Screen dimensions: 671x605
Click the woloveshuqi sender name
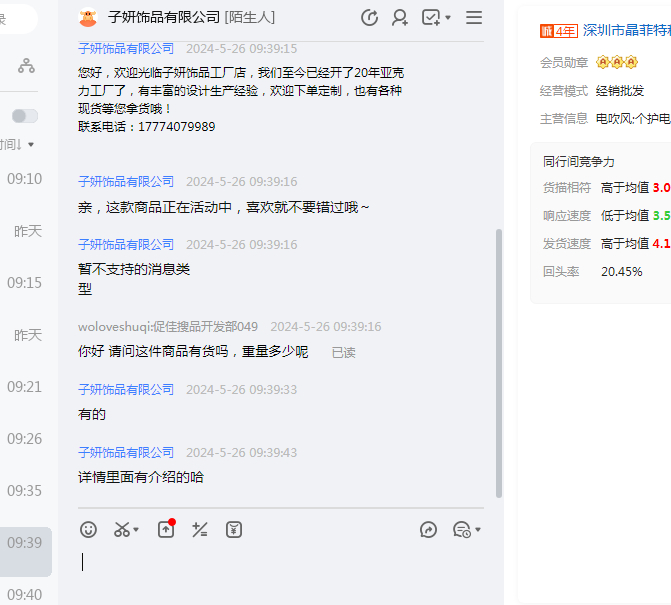(168, 327)
